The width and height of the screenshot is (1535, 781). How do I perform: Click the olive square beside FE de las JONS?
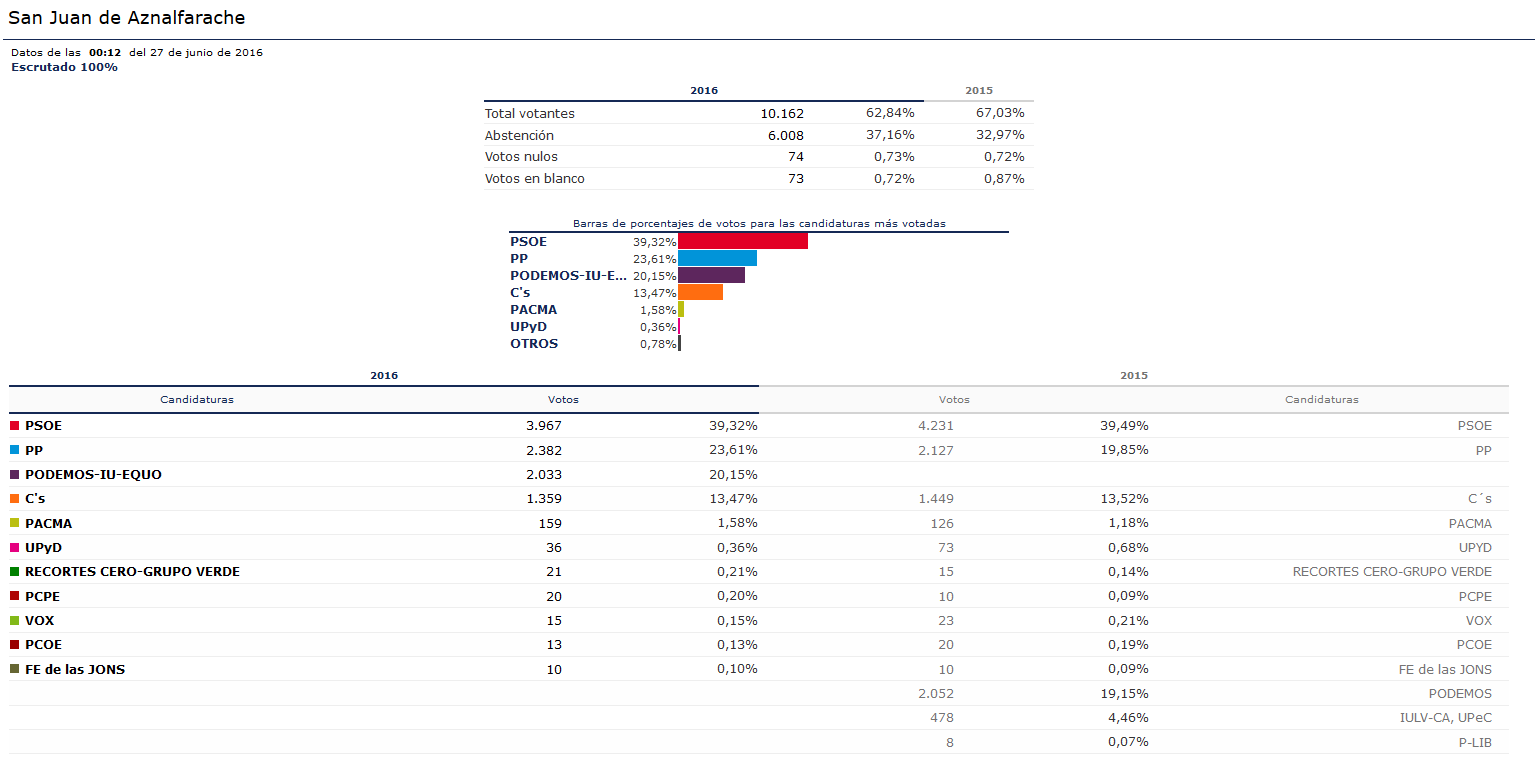[x=15, y=670]
